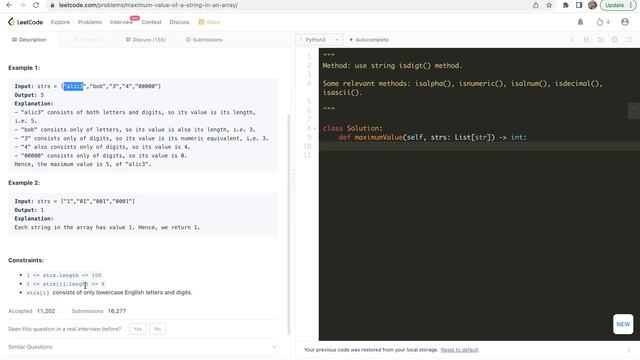Open the Contest menu item
The width and height of the screenshot is (640, 360).
tap(151, 22)
